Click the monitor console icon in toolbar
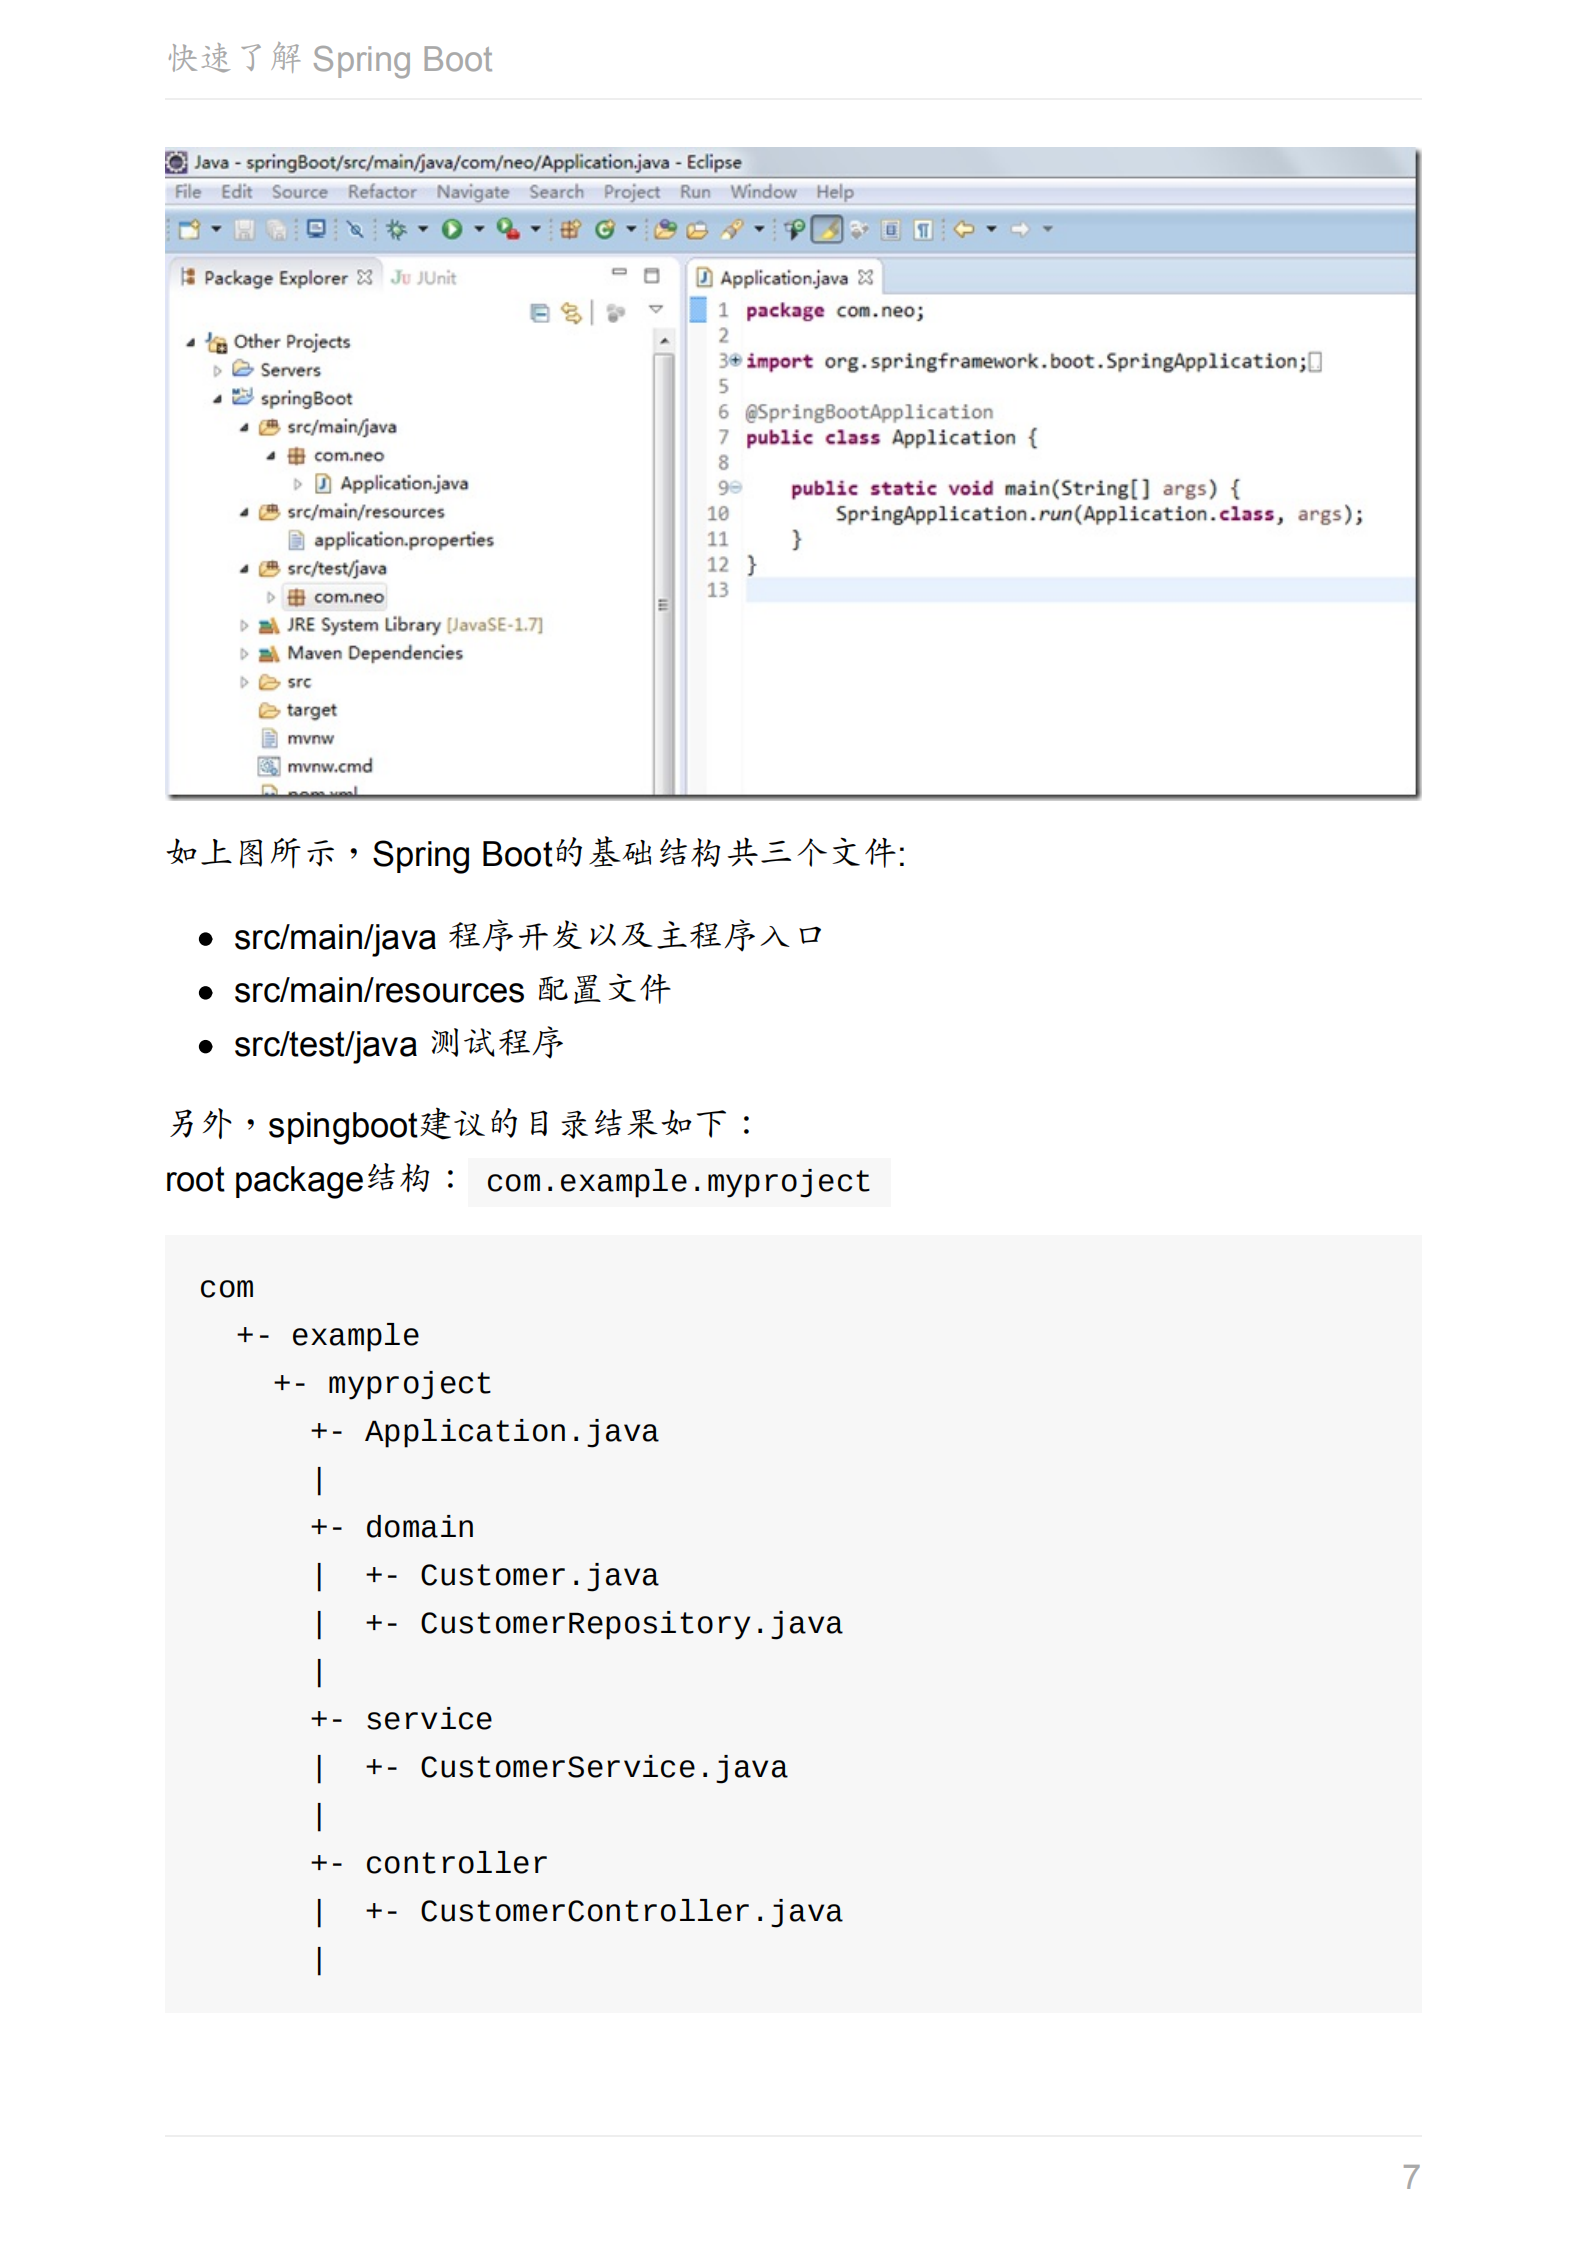 [x=316, y=229]
